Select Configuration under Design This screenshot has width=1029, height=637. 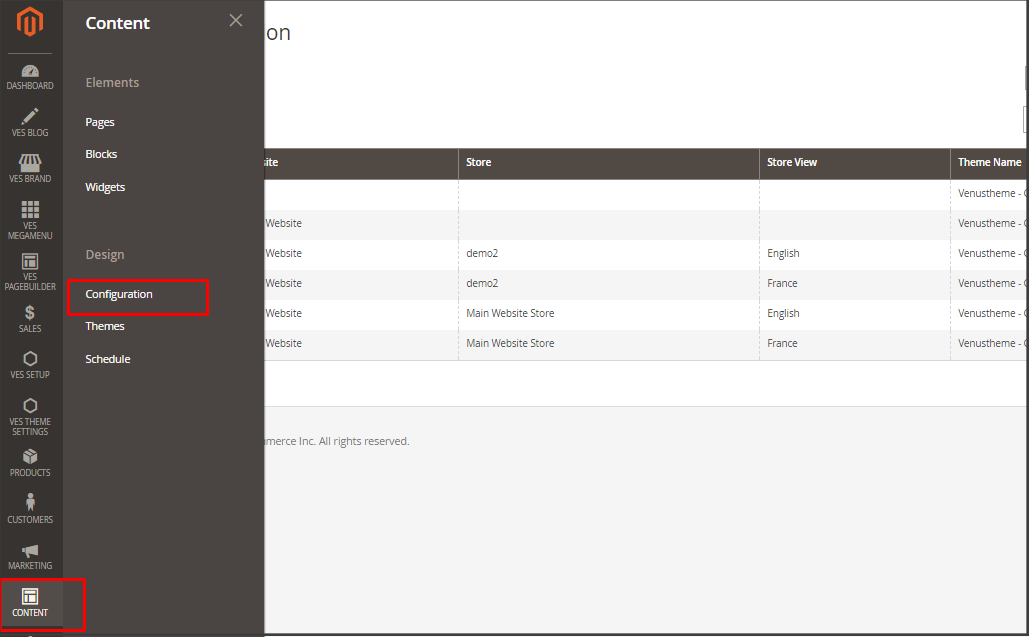119,294
